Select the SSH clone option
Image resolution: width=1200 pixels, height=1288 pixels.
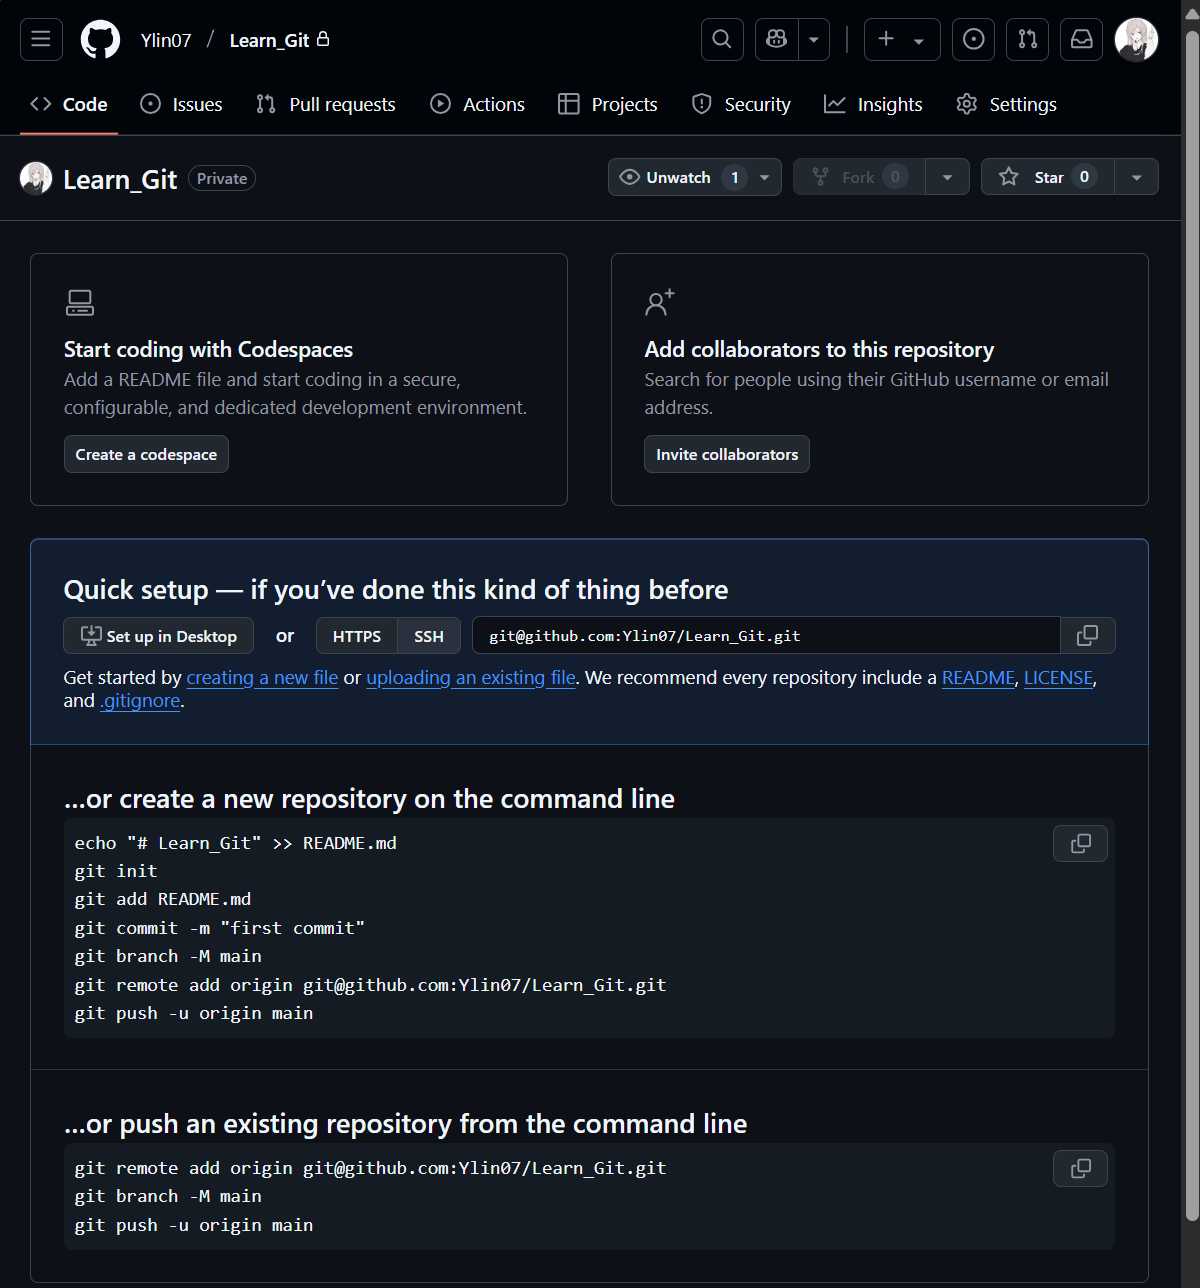click(429, 636)
